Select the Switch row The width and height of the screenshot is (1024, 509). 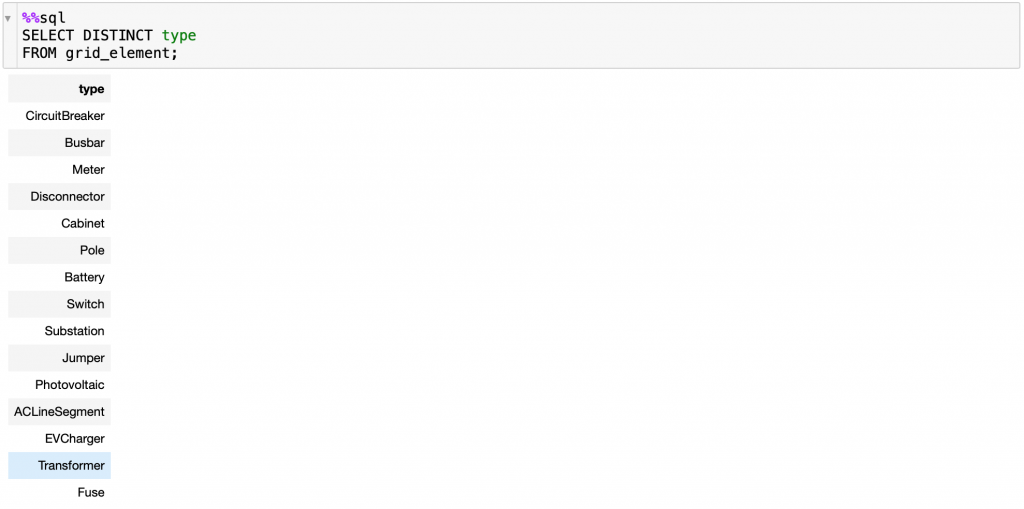tap(59, 304)
